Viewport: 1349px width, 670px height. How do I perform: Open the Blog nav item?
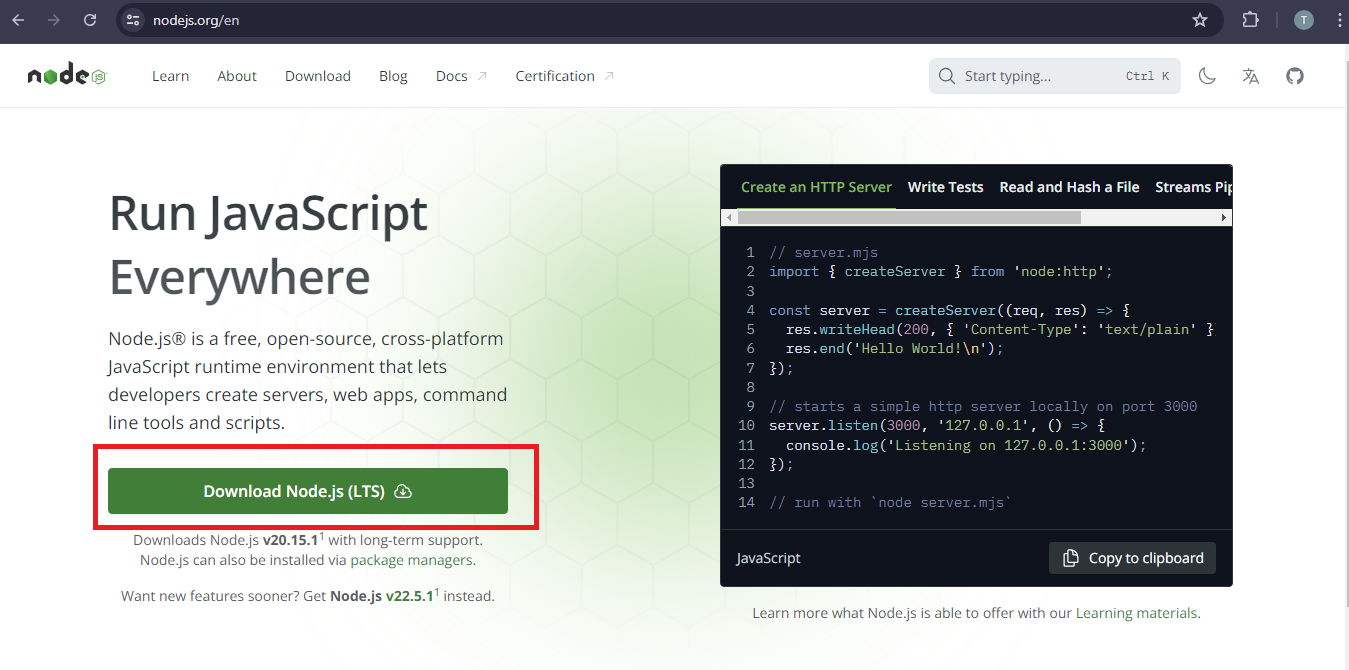tap(393, 76)
